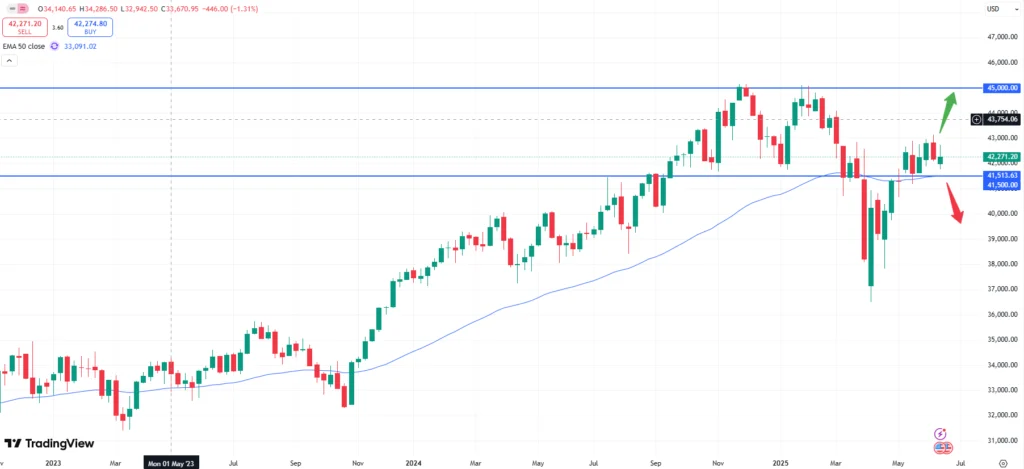Image resolution: width=1024 pixels, height=469 pixels.
Task: Click the red downward arrow drawing
Action: [954, 205]
